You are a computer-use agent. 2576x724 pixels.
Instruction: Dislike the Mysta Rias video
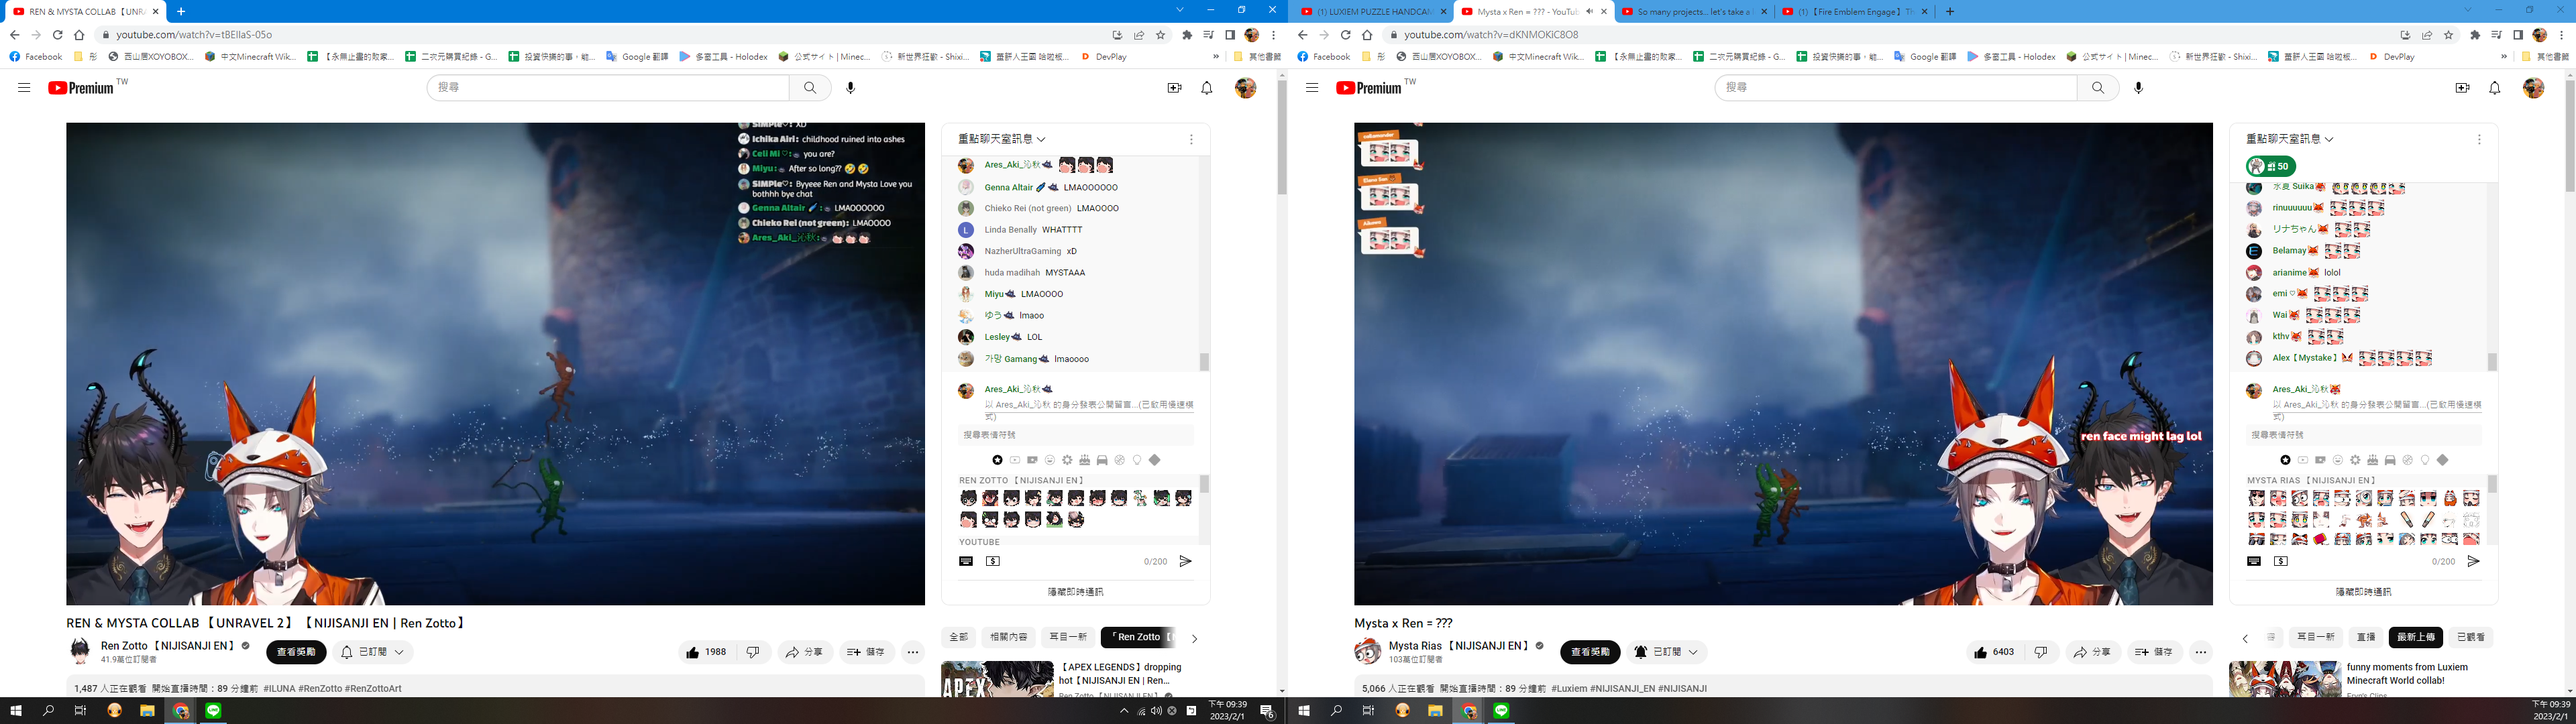tap(2040, 652)
